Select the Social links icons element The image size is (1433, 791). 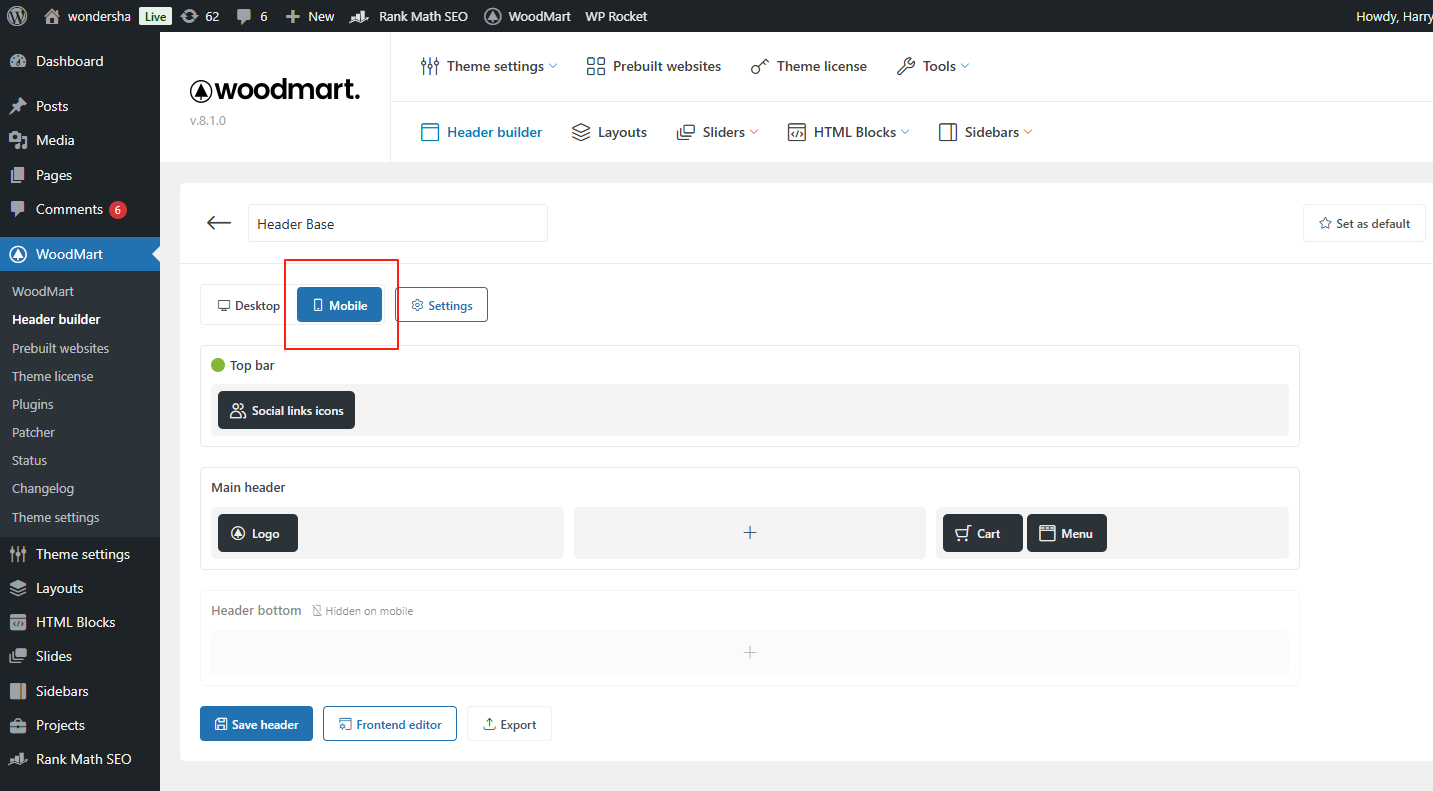pos(286,410)
